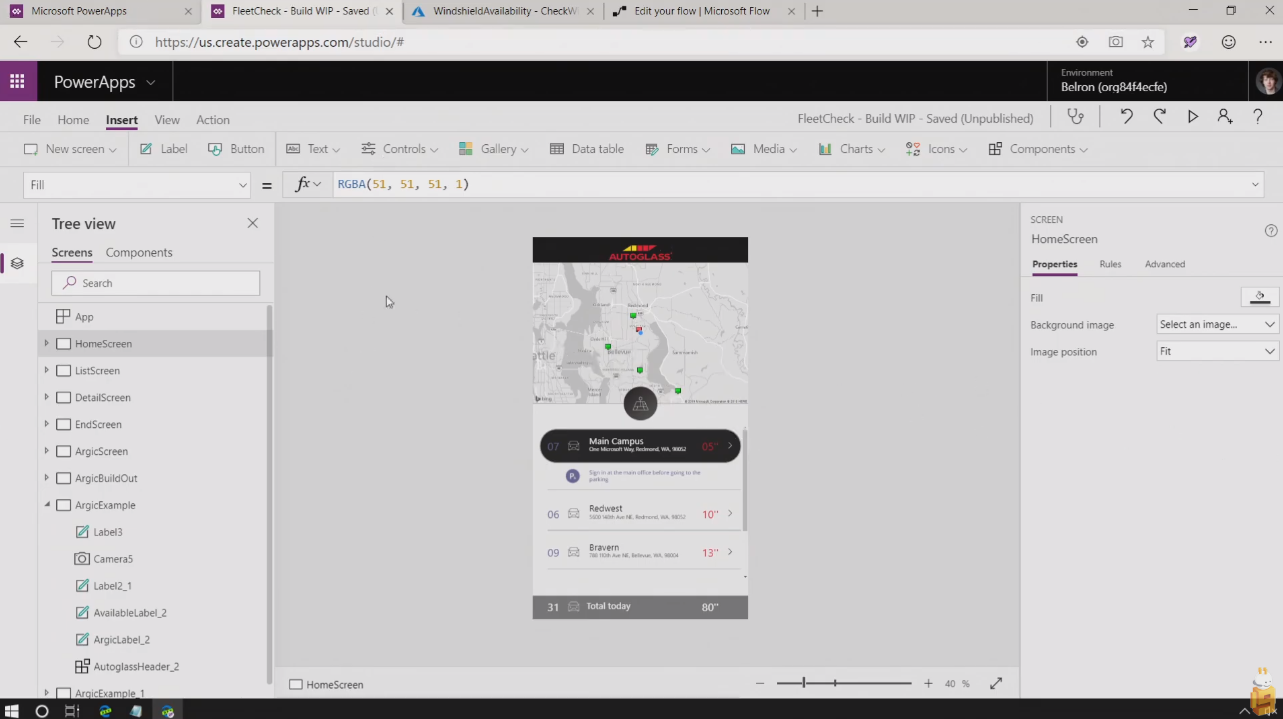Image resolution: width=1283 pixels, height=719 pixels.
Task: Open the PowerApps brand dropdown chevron
Action: (151, 82)
